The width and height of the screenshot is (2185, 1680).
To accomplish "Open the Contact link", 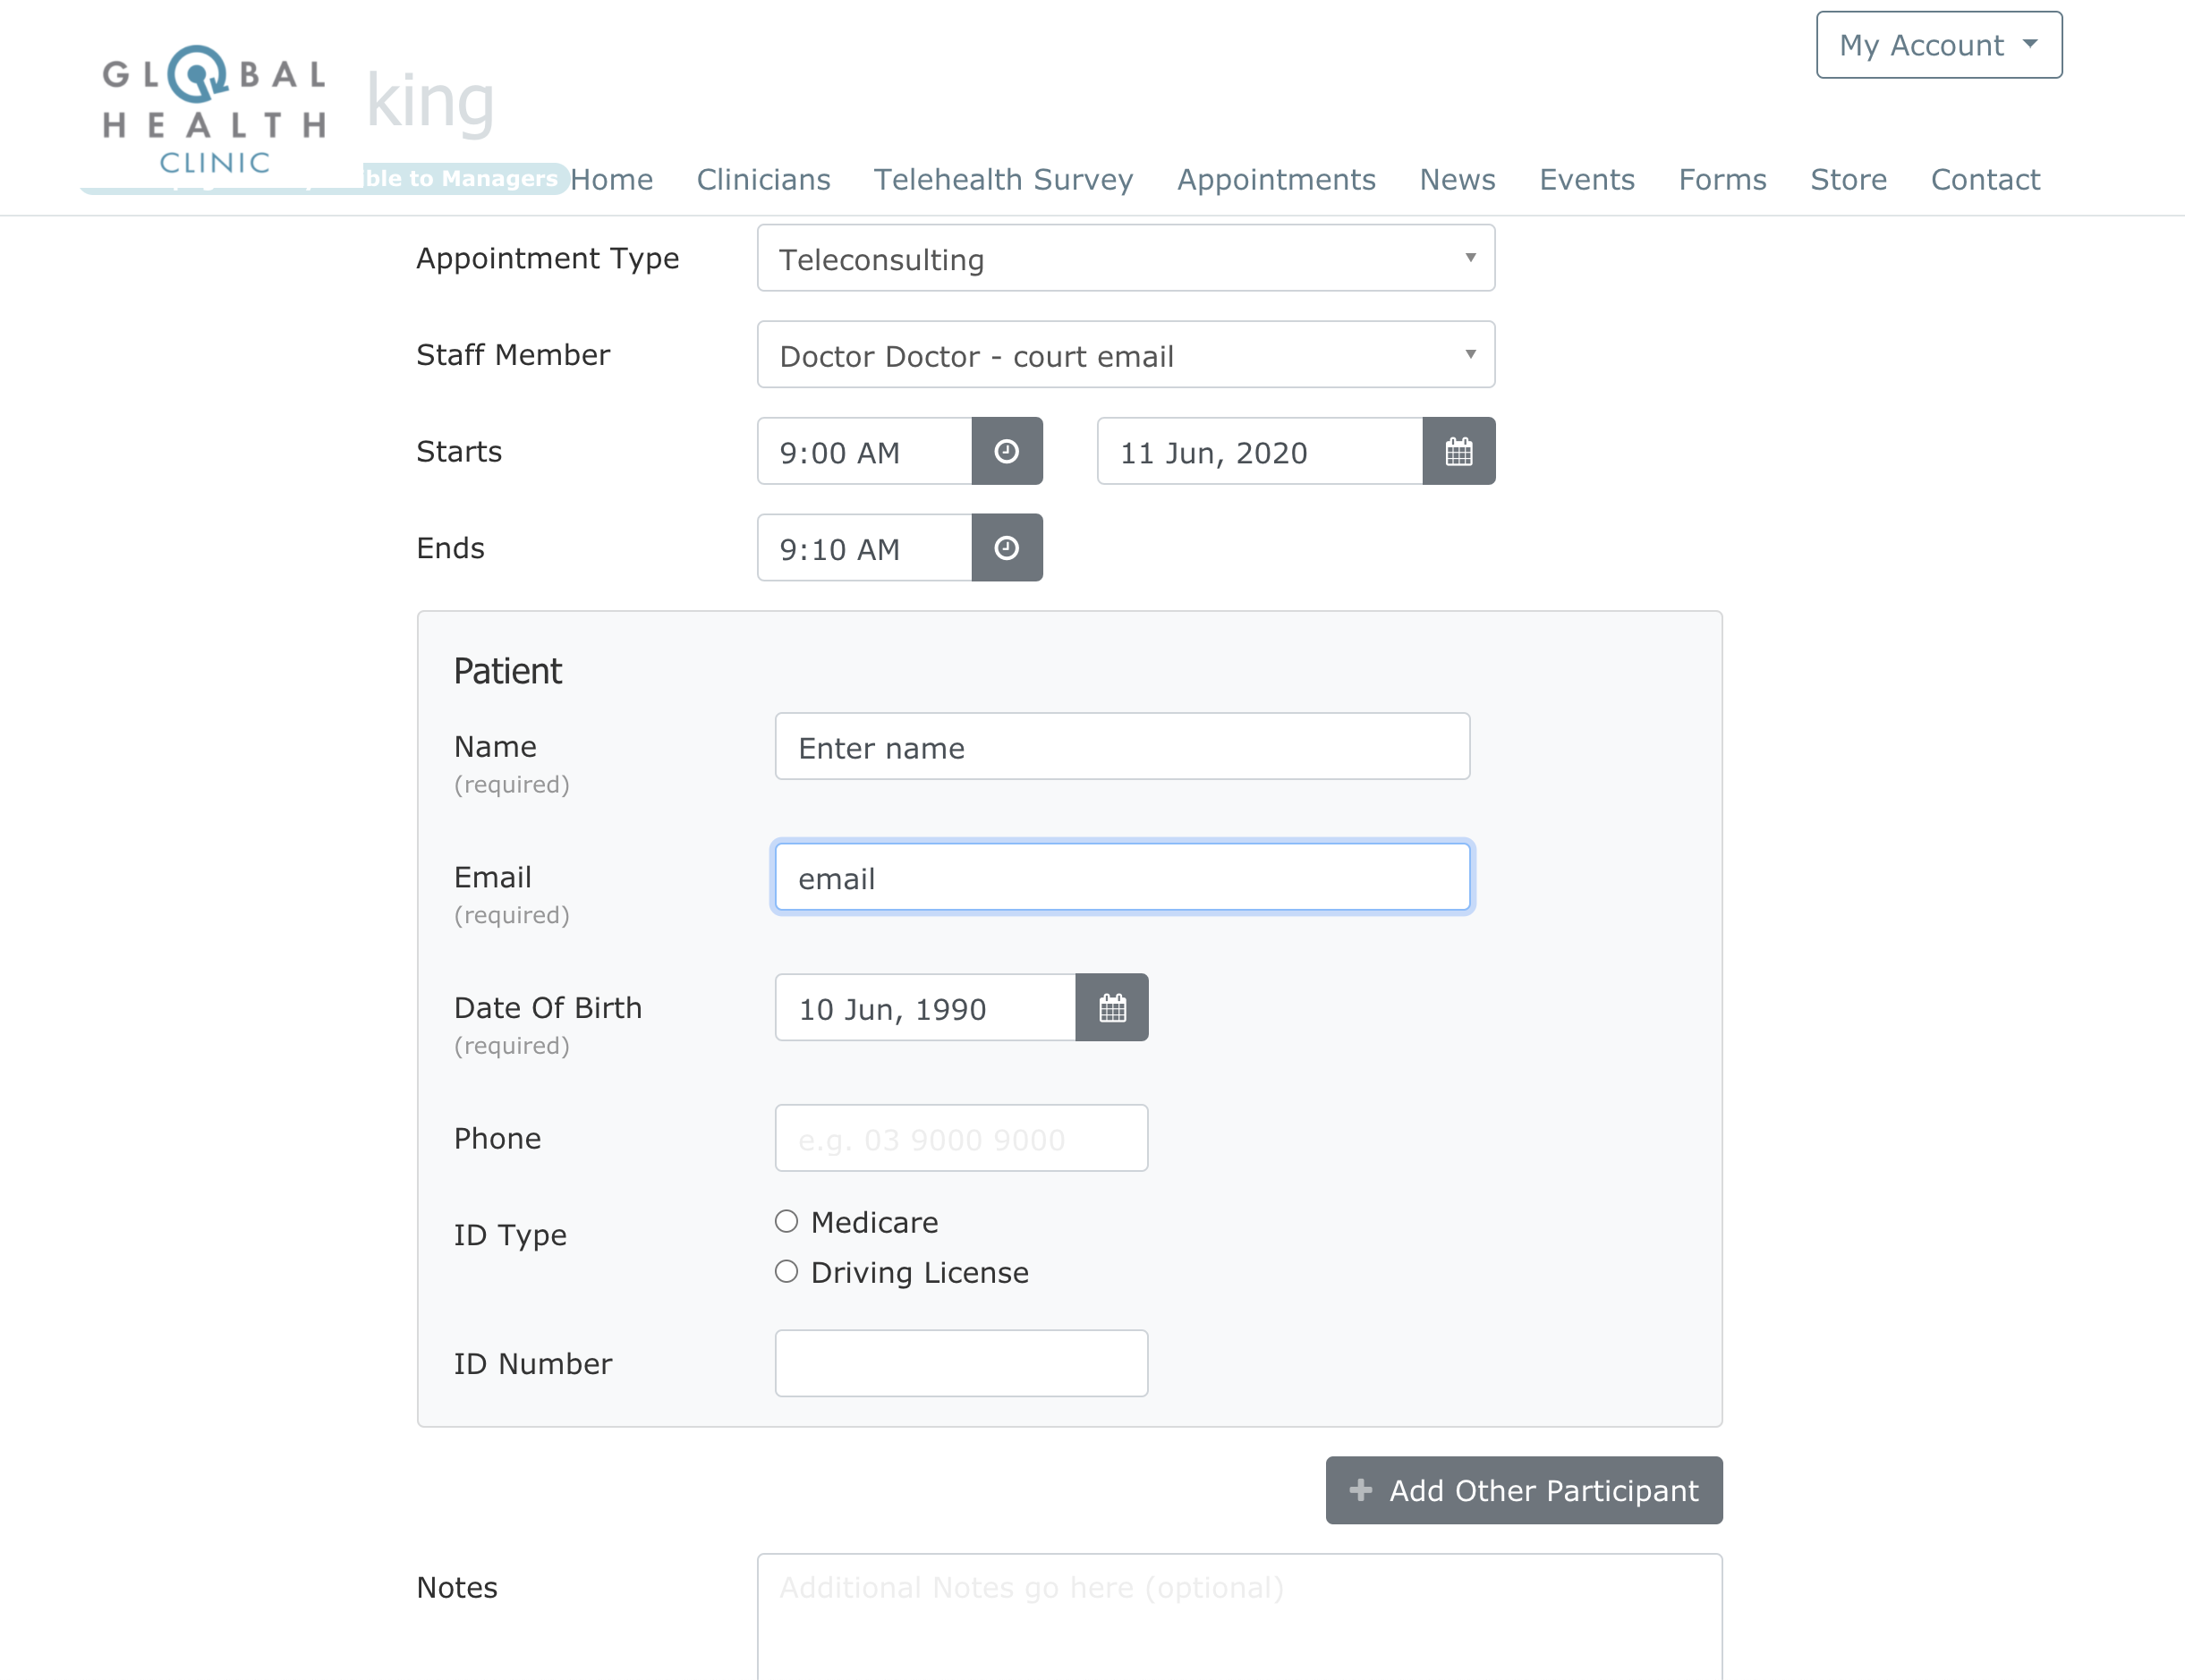I will pos(1984,179).
